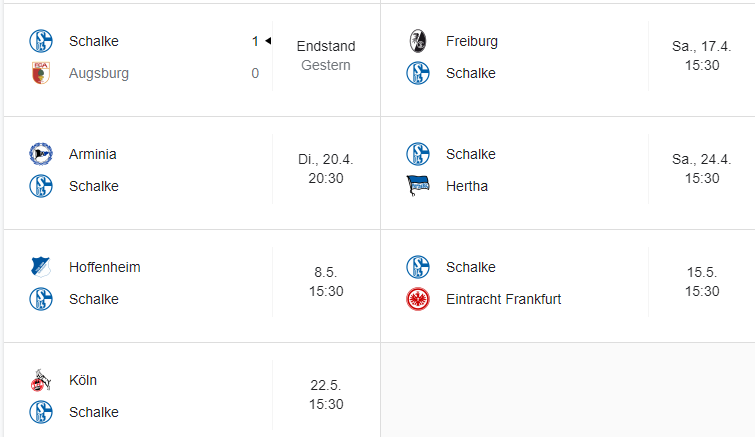Click the Augsburg club crest
Screen dimensions: 755x437
click(x=40, y=73)
